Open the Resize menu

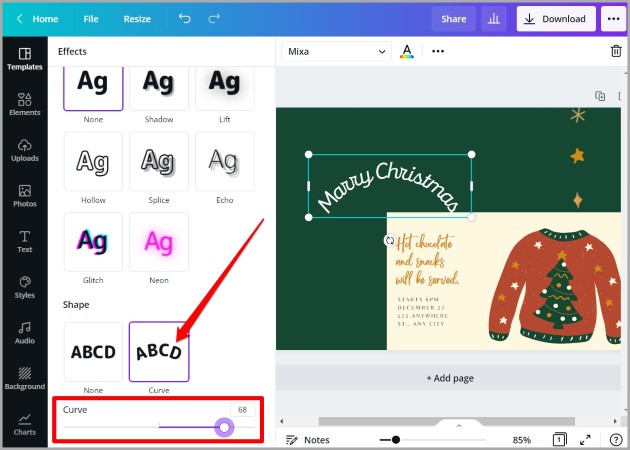137,19
